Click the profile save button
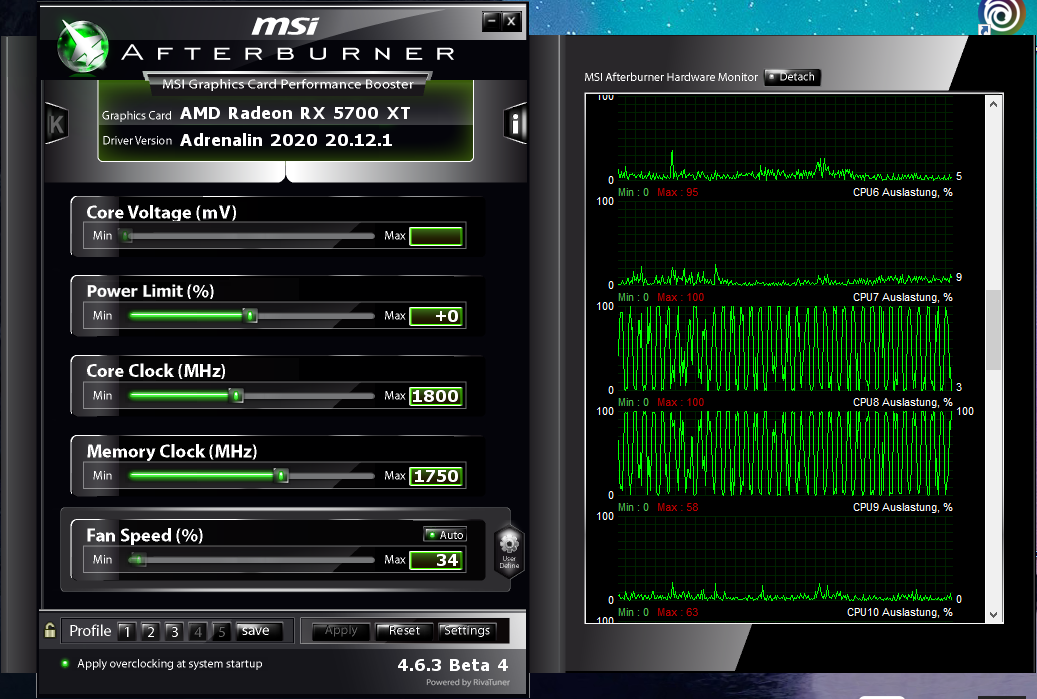Screen dimensions: 1037x699 (x=259, y=631)
